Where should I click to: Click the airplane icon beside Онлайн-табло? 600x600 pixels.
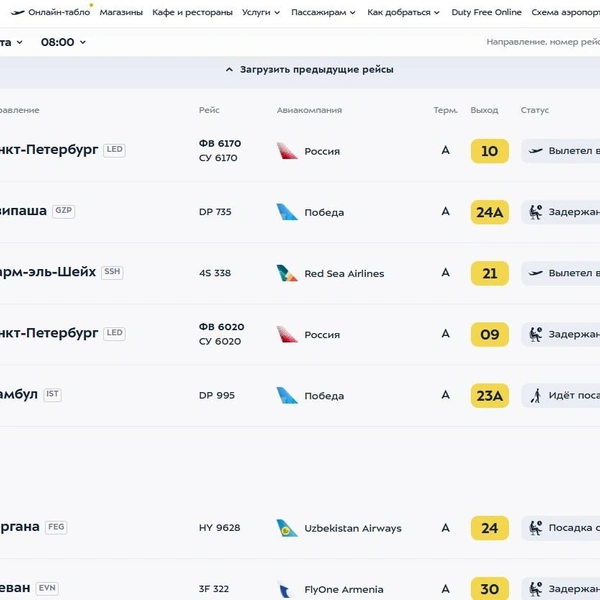[17, 13]
